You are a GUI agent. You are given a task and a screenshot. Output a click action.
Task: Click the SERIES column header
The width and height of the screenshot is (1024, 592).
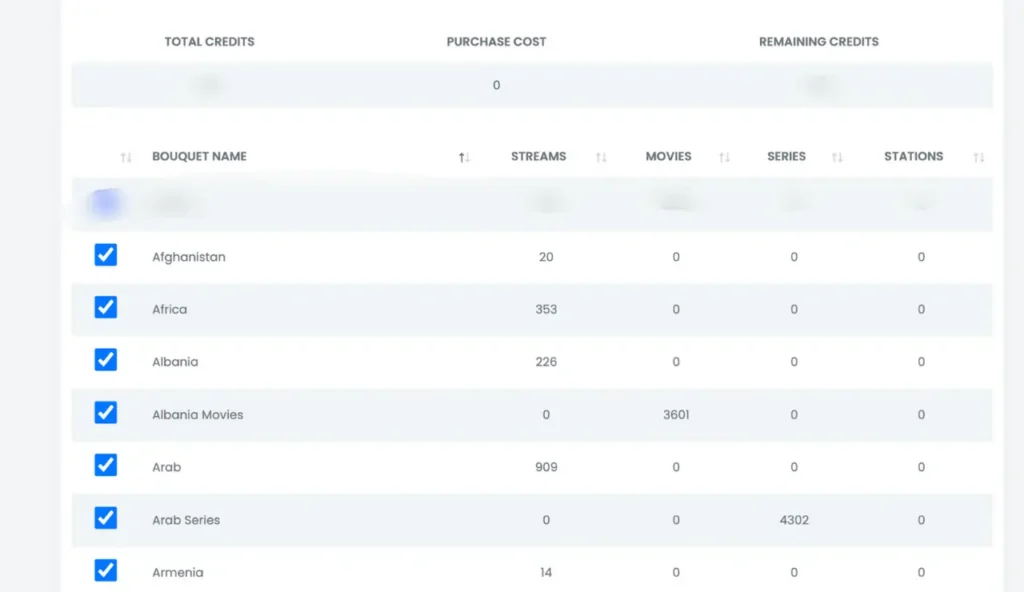coord(786,156)
